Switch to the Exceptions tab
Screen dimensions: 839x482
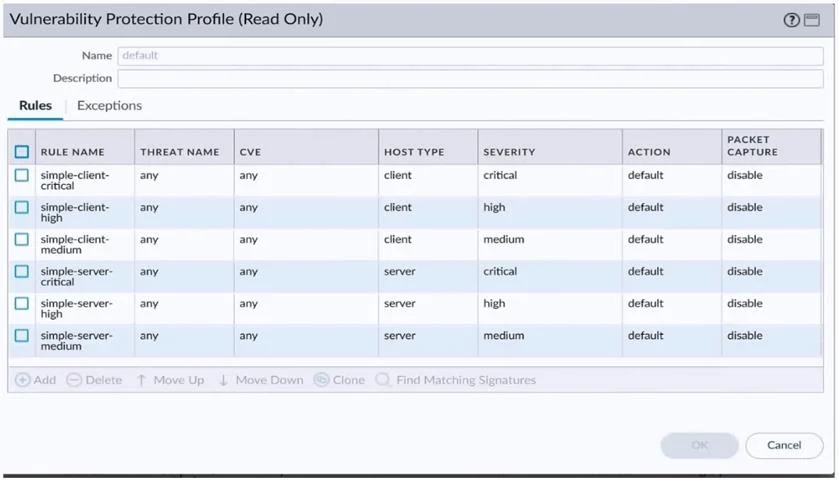(x=109, y=105)
